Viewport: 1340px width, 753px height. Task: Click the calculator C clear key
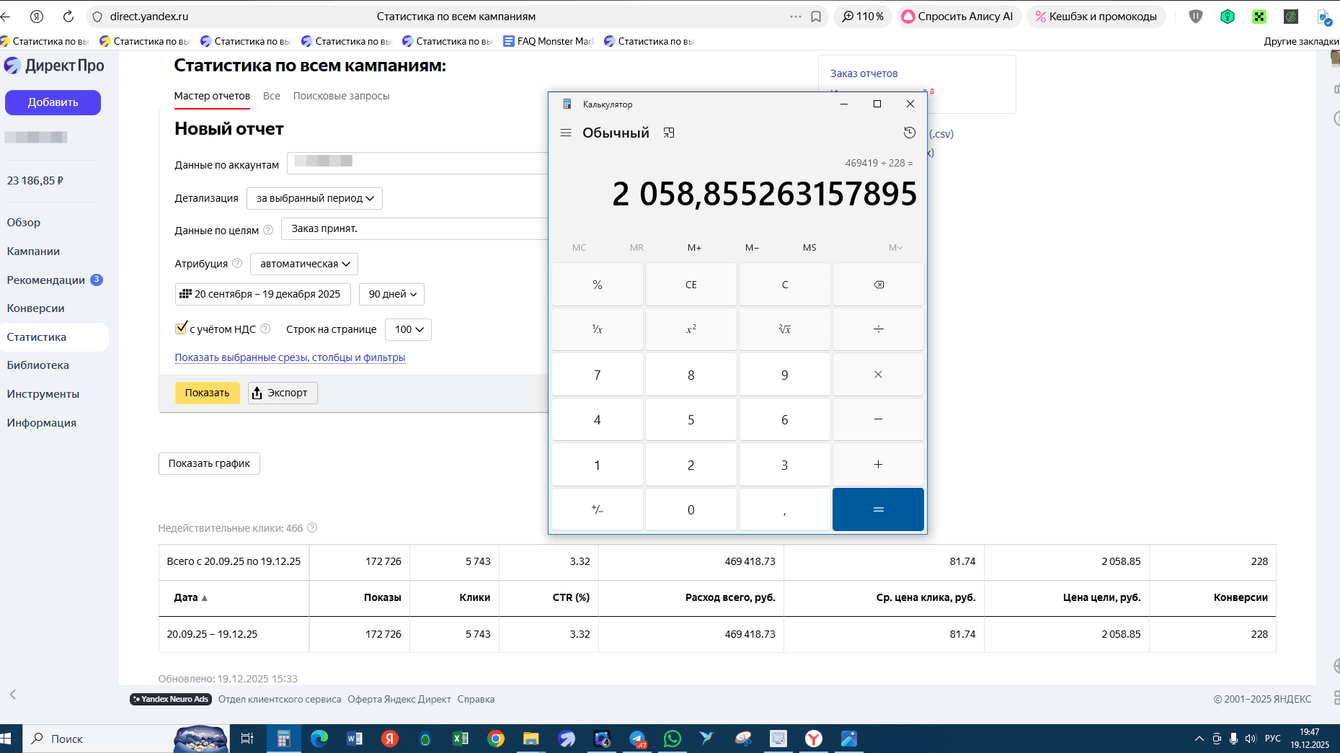785,285
